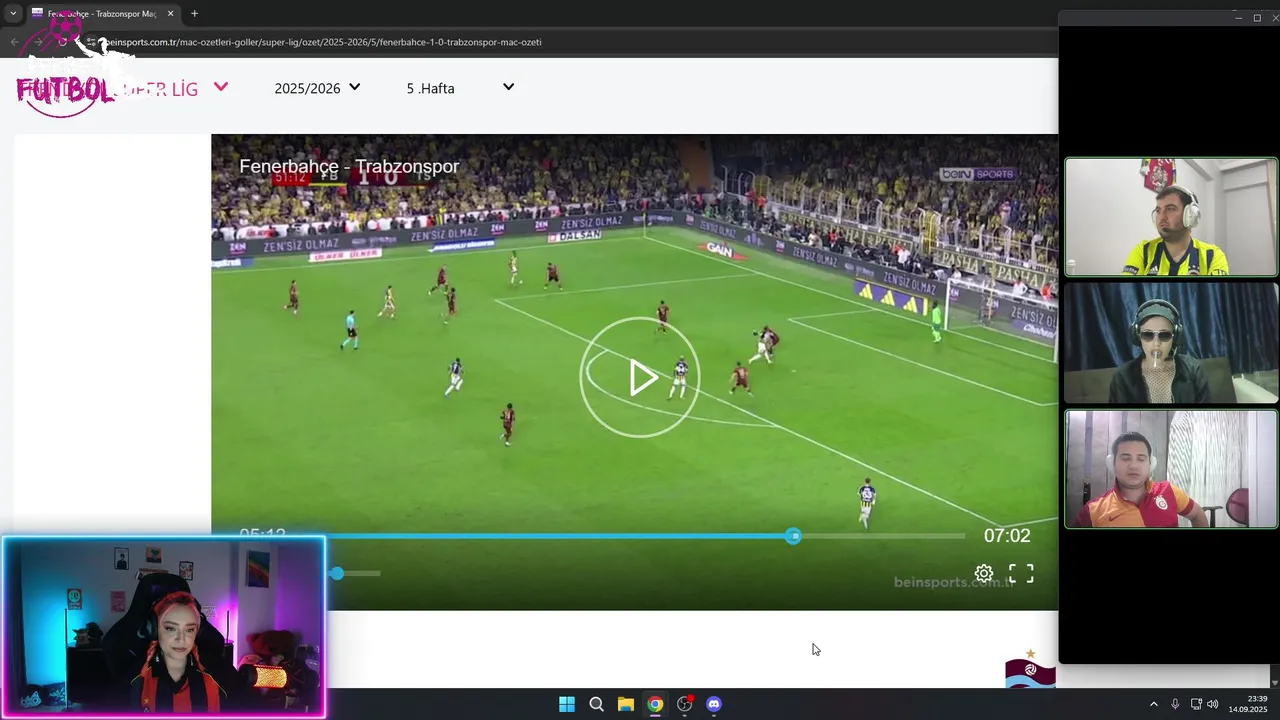Click the beinsports.com.tr address bar URL
Viewport: 1280px width, 720px height.
pyautogui.click(x=323, y=42)
